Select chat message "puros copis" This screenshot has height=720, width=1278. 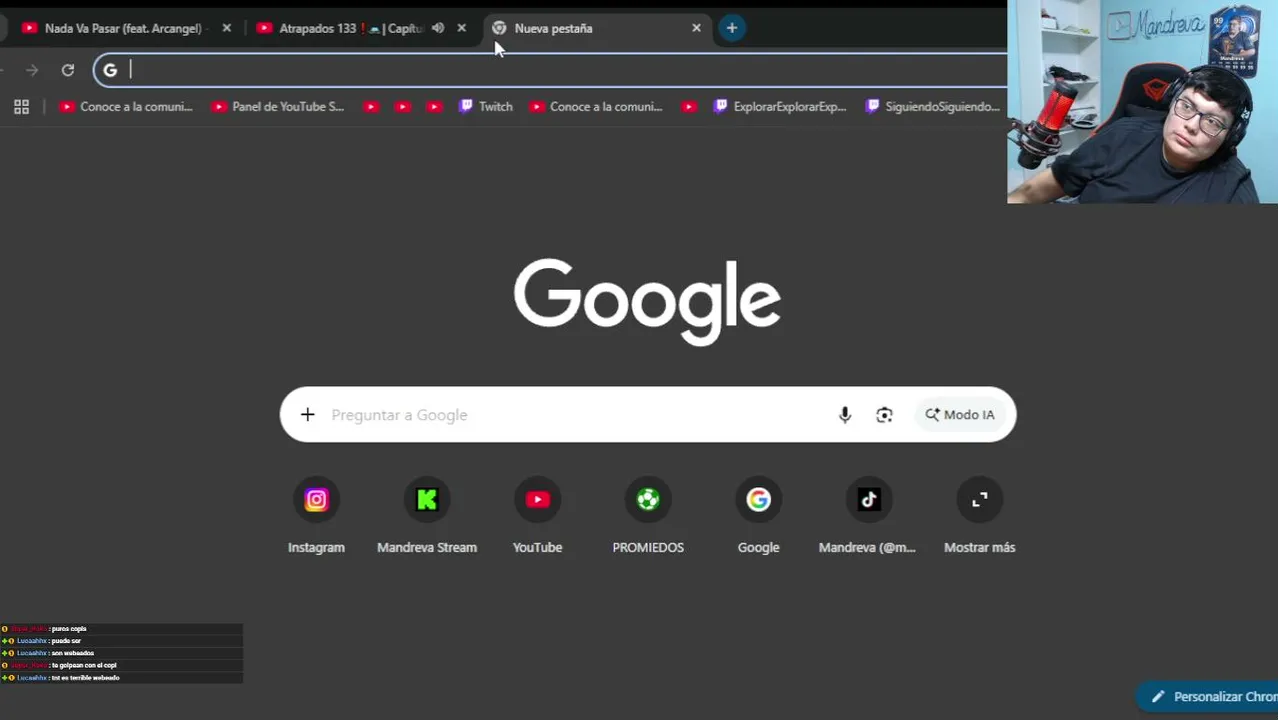pyautogui.click(x=69, y=629)
